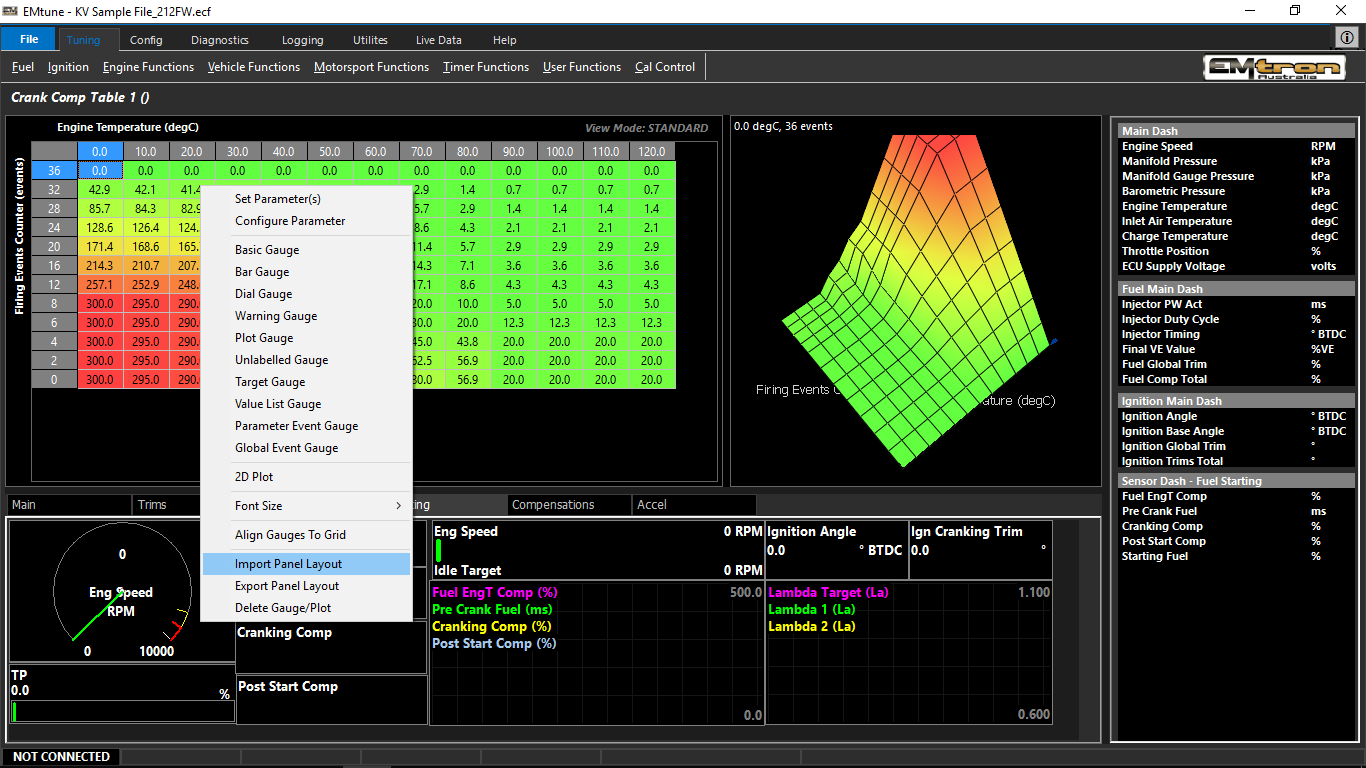Add a Bar Gauge
Screen dimensions: 1366x768
point(307,272)
